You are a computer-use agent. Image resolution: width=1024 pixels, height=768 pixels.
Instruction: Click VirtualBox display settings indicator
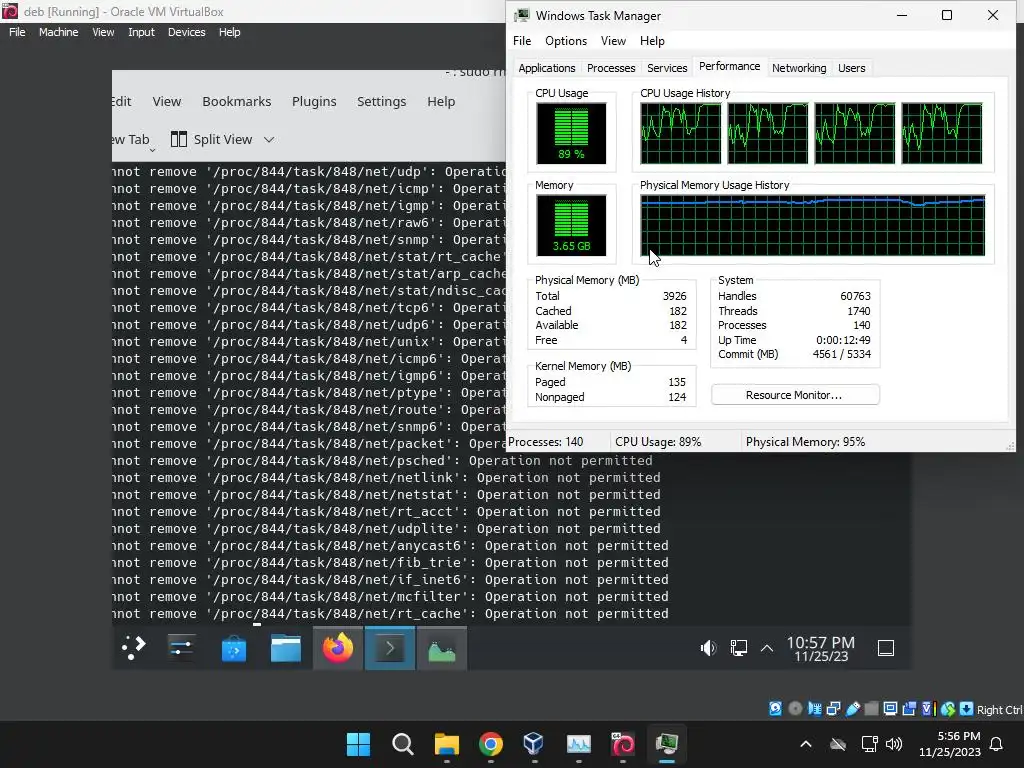tap(890, 709)
